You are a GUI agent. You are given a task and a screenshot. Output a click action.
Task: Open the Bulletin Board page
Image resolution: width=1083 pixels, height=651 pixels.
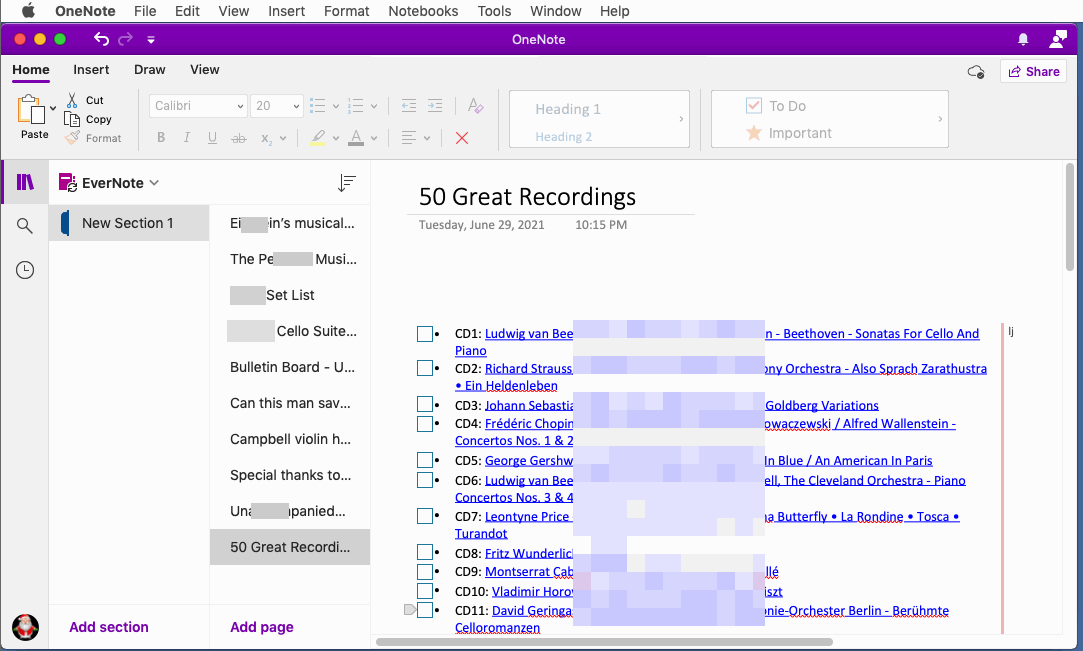click(x=290, y=367)
